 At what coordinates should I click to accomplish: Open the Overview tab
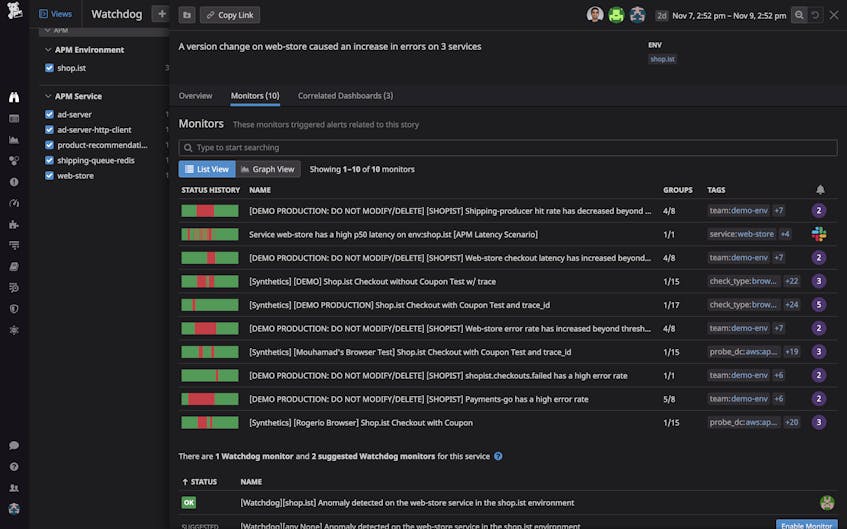[x=196, y=96]
